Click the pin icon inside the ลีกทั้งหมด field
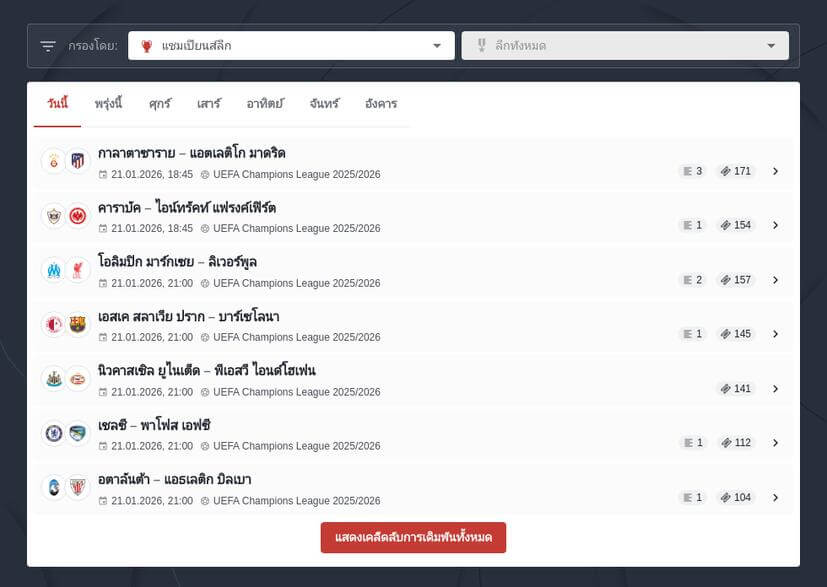This screenshot has width=827, height=587. [482, 45]
